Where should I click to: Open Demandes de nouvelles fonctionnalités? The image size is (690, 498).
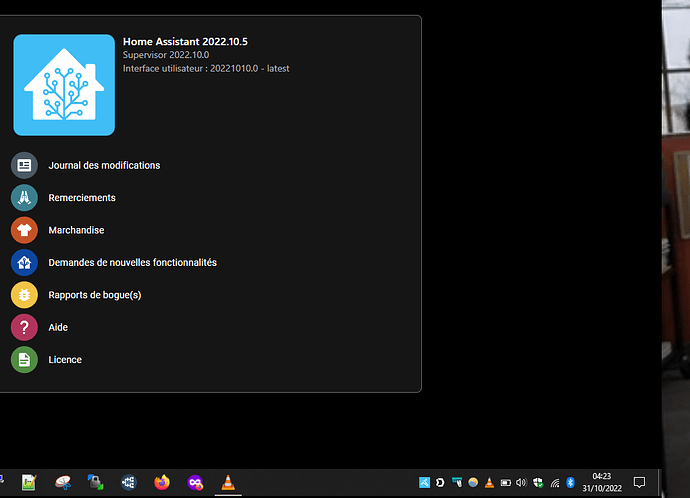(132, 263)
